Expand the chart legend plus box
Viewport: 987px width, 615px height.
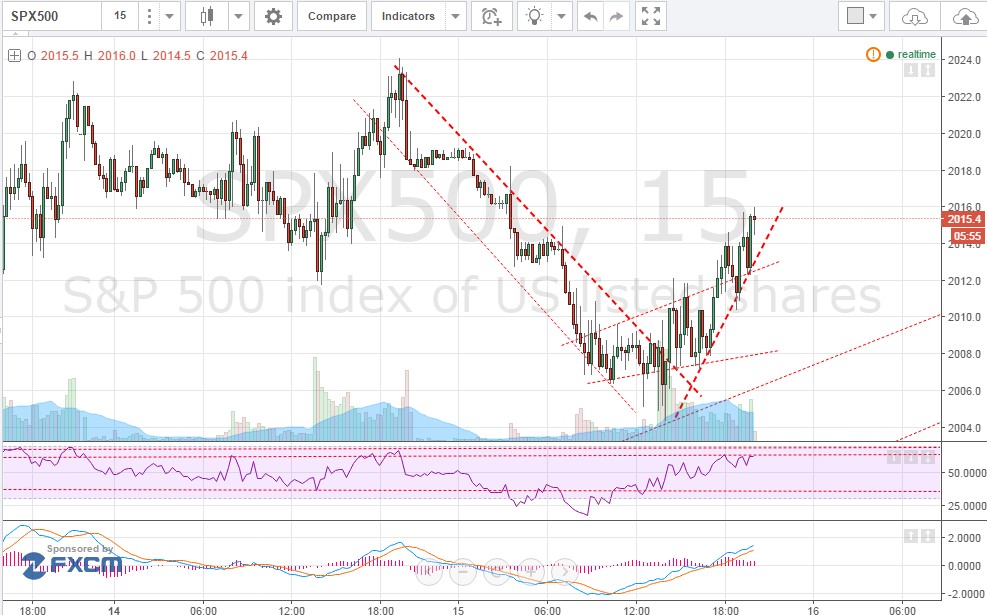[14, 55]
